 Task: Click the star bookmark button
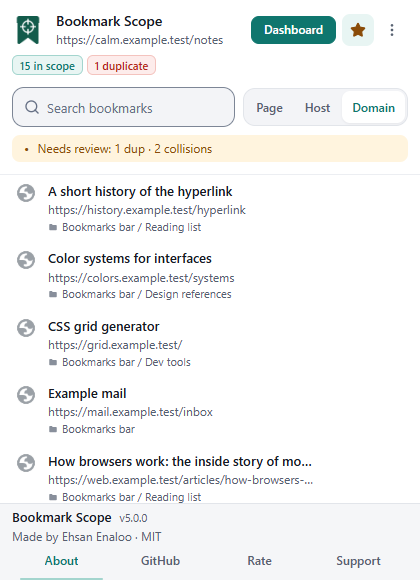coord(358,30)
